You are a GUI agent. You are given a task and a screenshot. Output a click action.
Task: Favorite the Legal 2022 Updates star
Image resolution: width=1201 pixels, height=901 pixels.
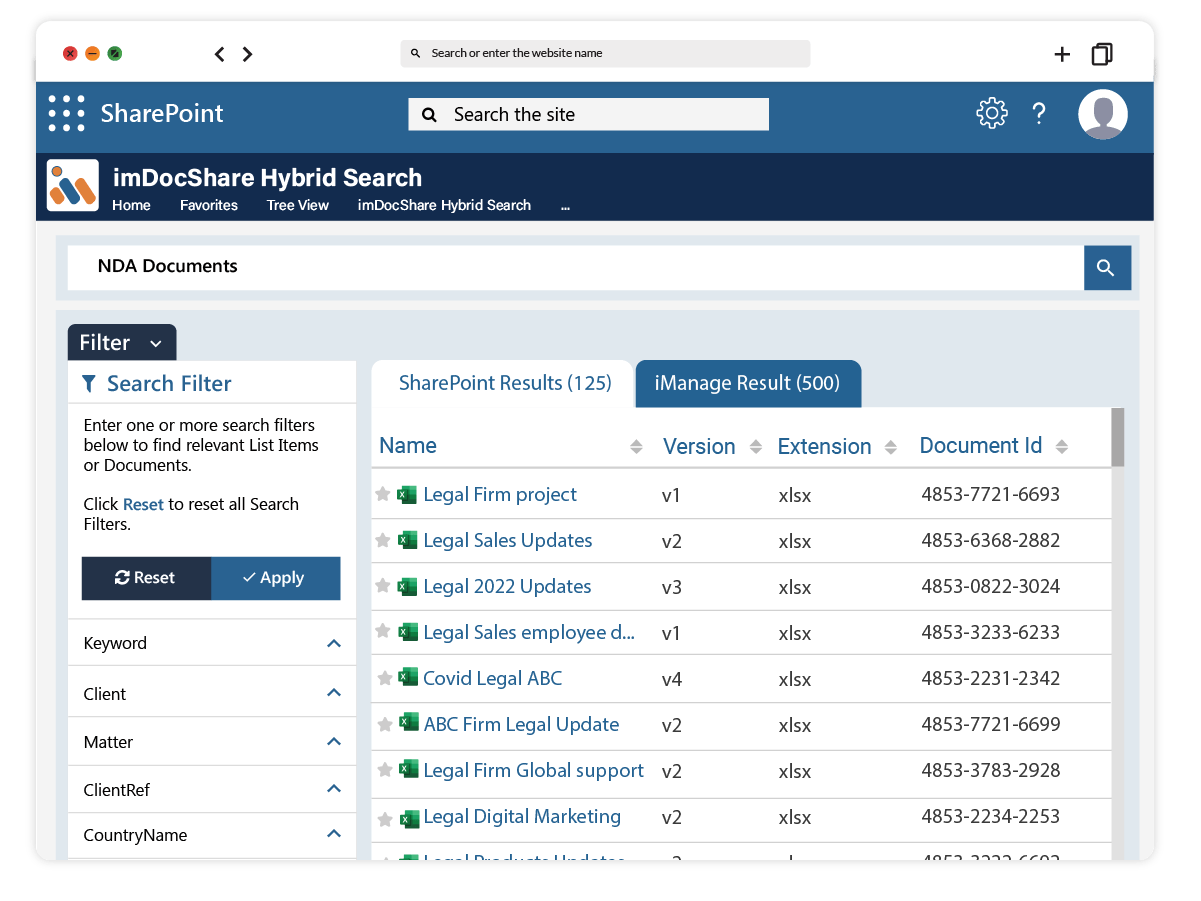382,586
